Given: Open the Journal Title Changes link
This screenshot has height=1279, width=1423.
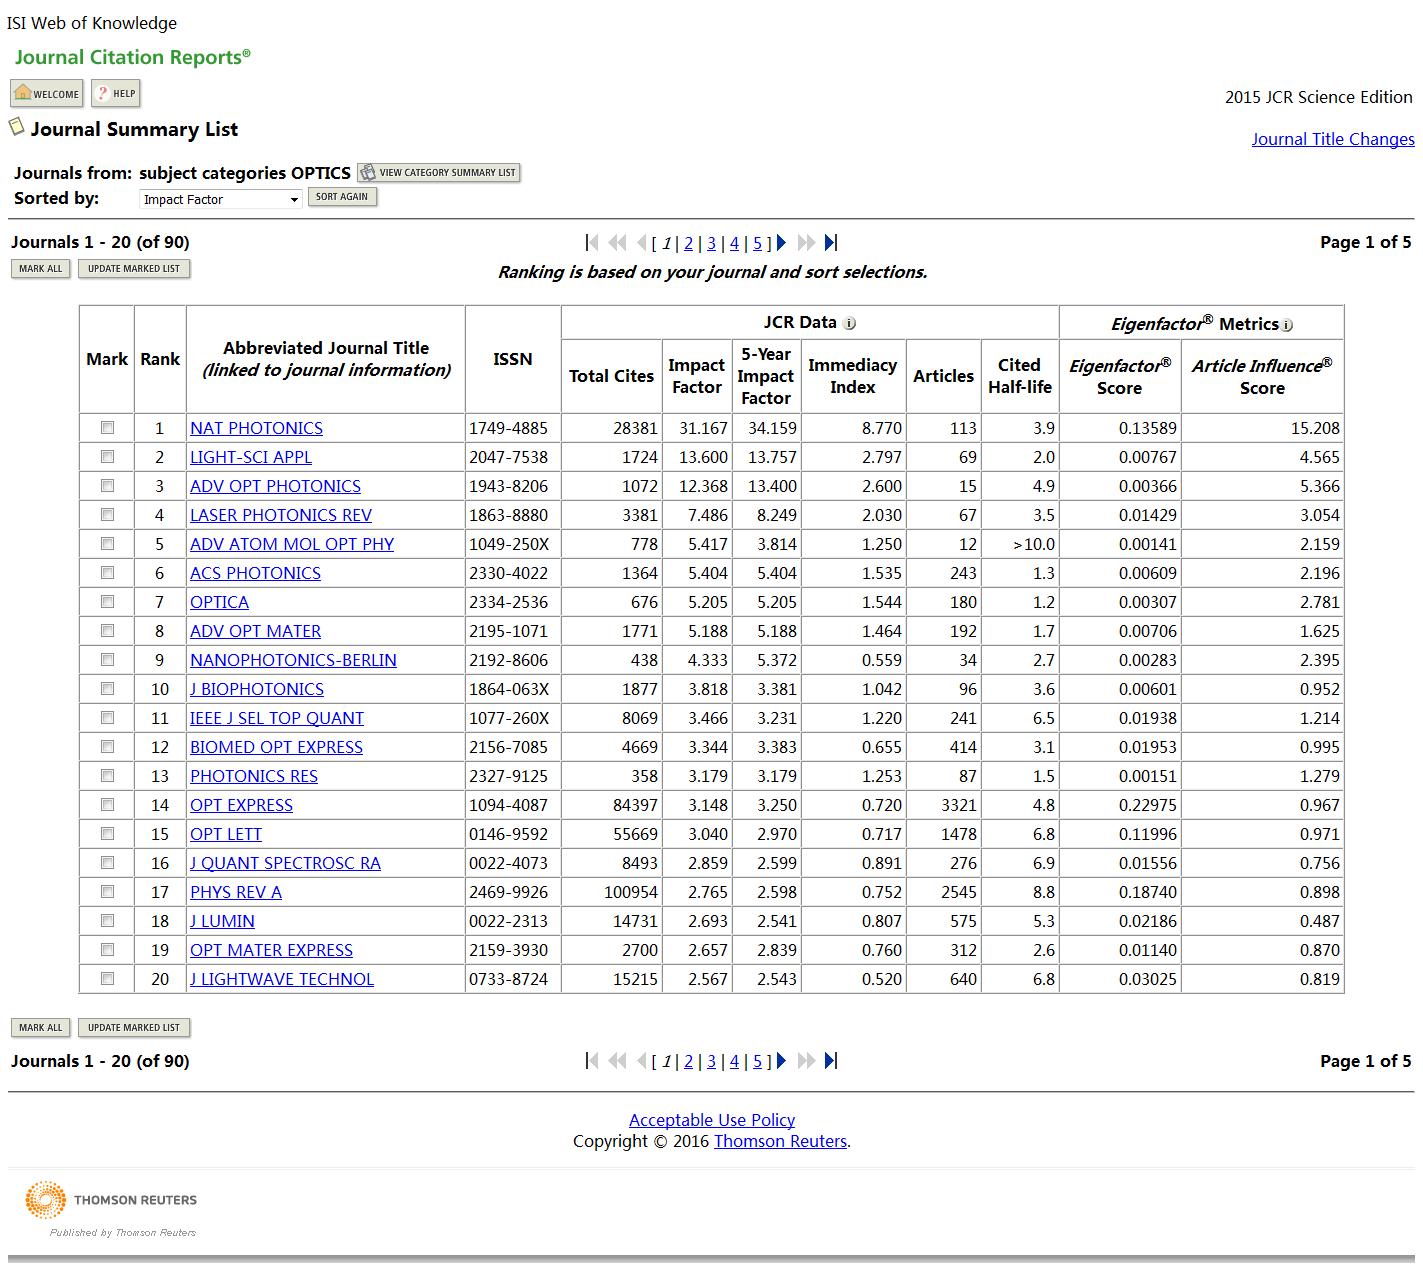Looking at the screenshot, I should click(x=1332, y=139).
